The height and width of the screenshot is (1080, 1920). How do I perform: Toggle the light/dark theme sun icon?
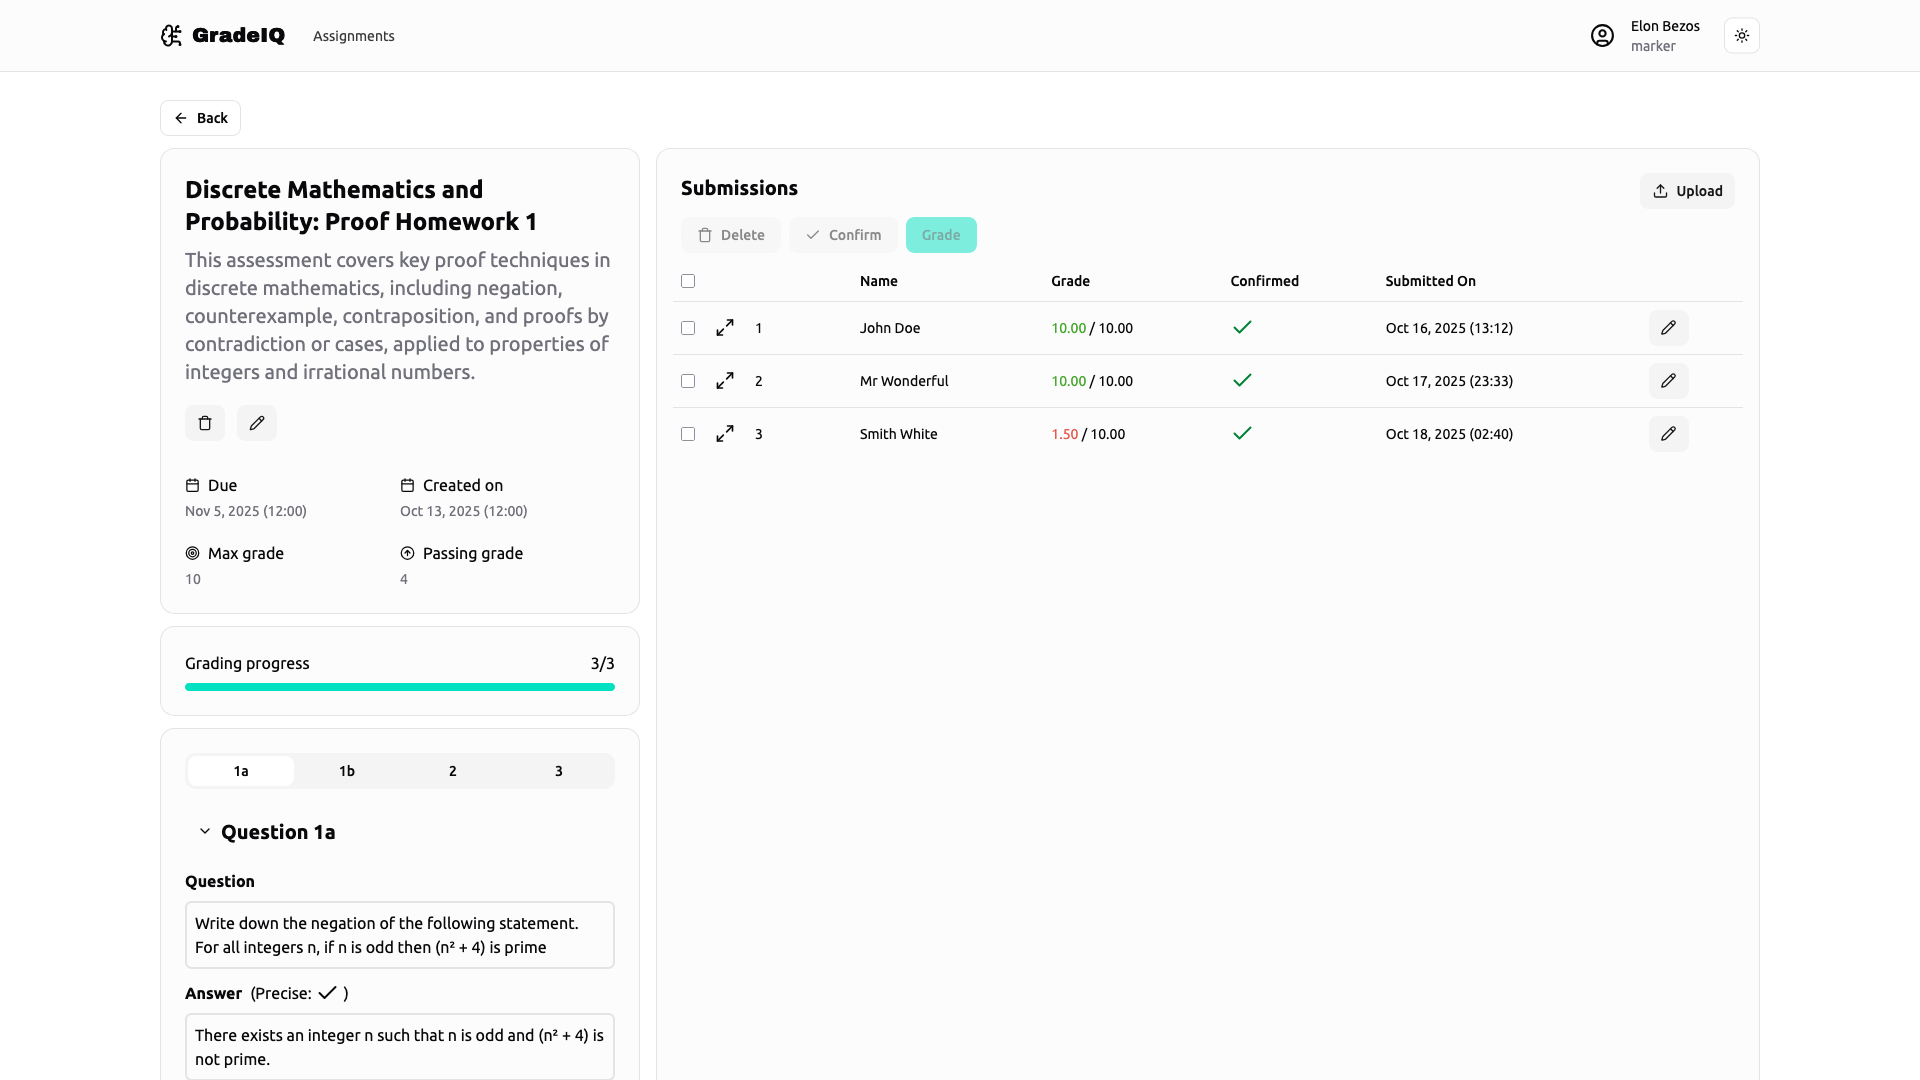(x=1741, y=36)
